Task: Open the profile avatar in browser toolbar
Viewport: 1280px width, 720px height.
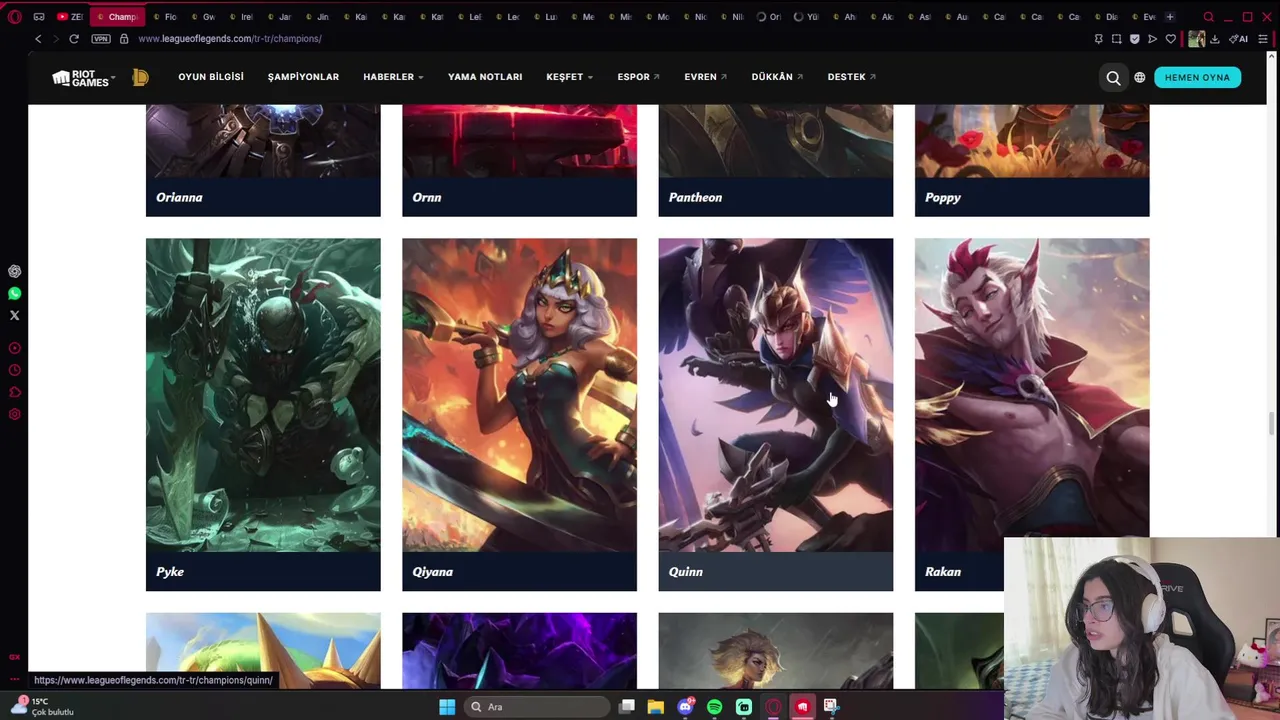Action: coord(1196,39)
